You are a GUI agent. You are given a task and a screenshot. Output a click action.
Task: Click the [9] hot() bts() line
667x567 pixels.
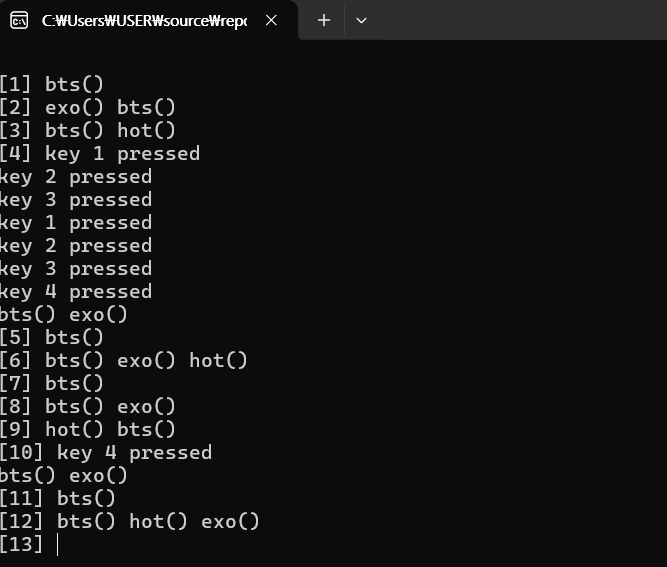pos(88,429)
